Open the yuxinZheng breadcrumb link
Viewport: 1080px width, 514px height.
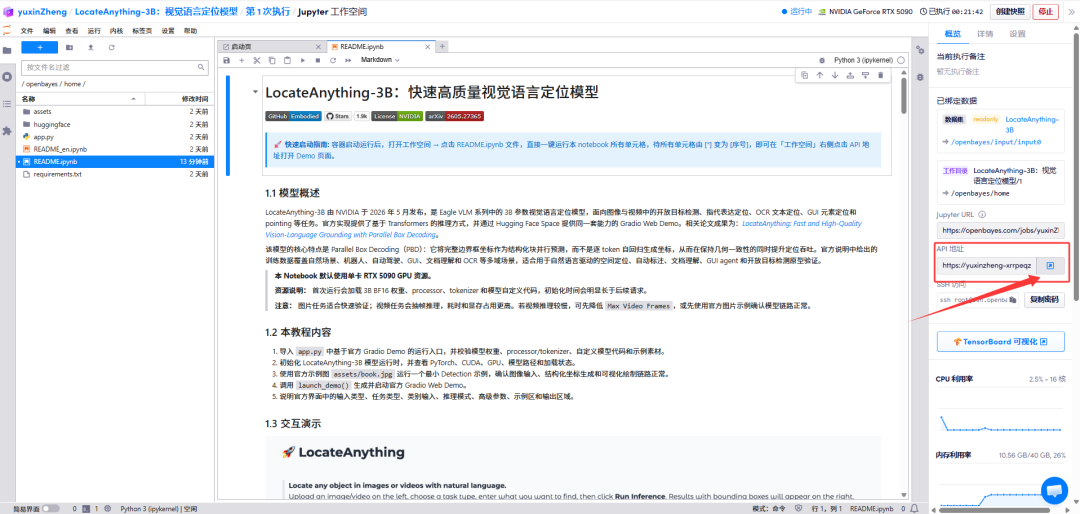[41, 12]
